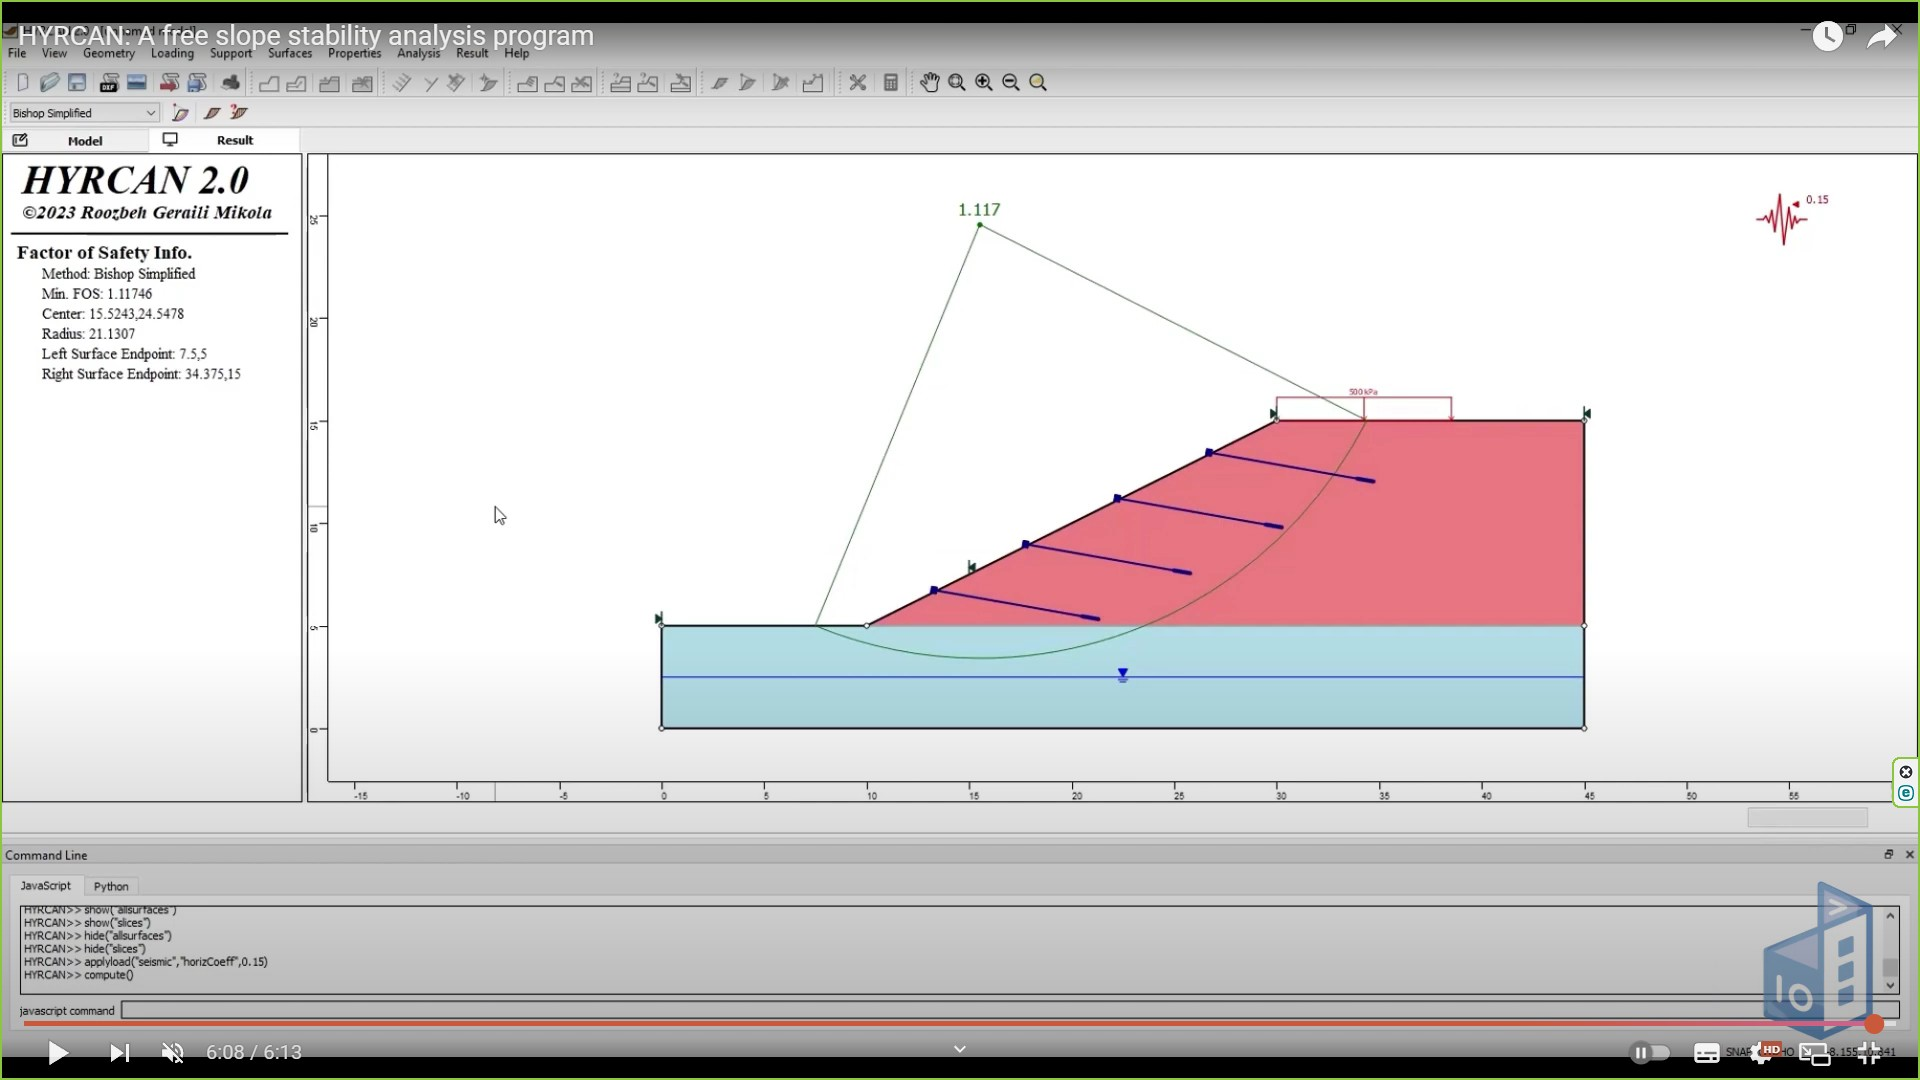Switch to the Result tab below toolbar
1920x1080 pixels.
[x=225, y=141]
